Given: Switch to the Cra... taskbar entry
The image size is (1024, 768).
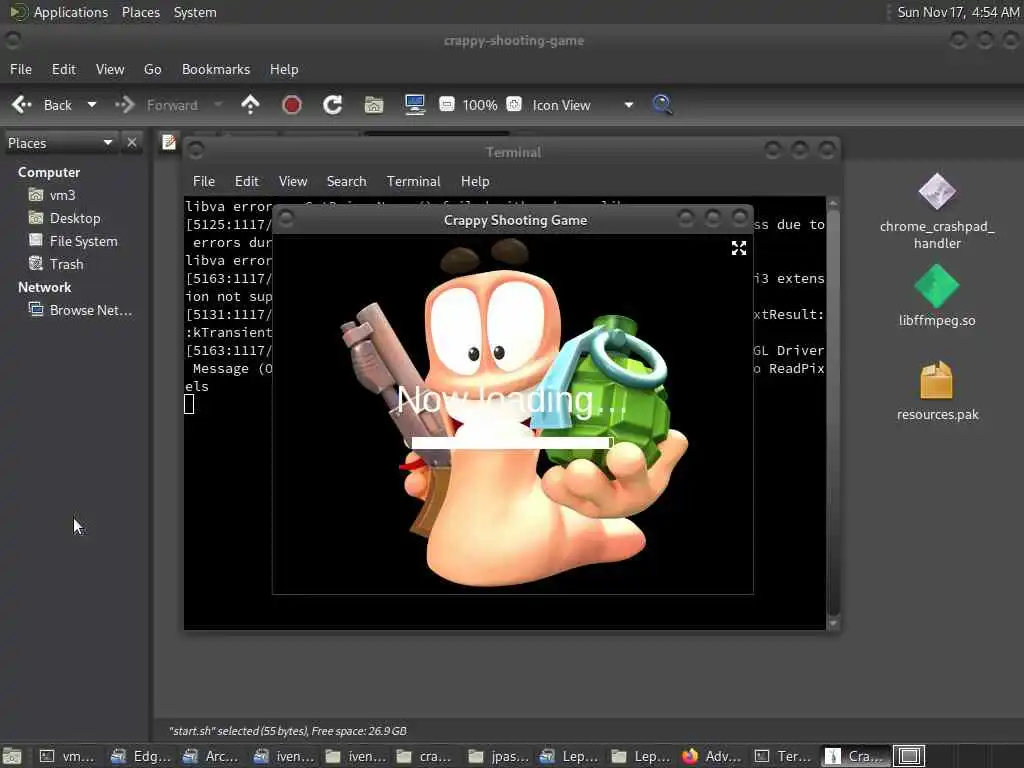Looking at the screenshot, I should coord(856,756).
